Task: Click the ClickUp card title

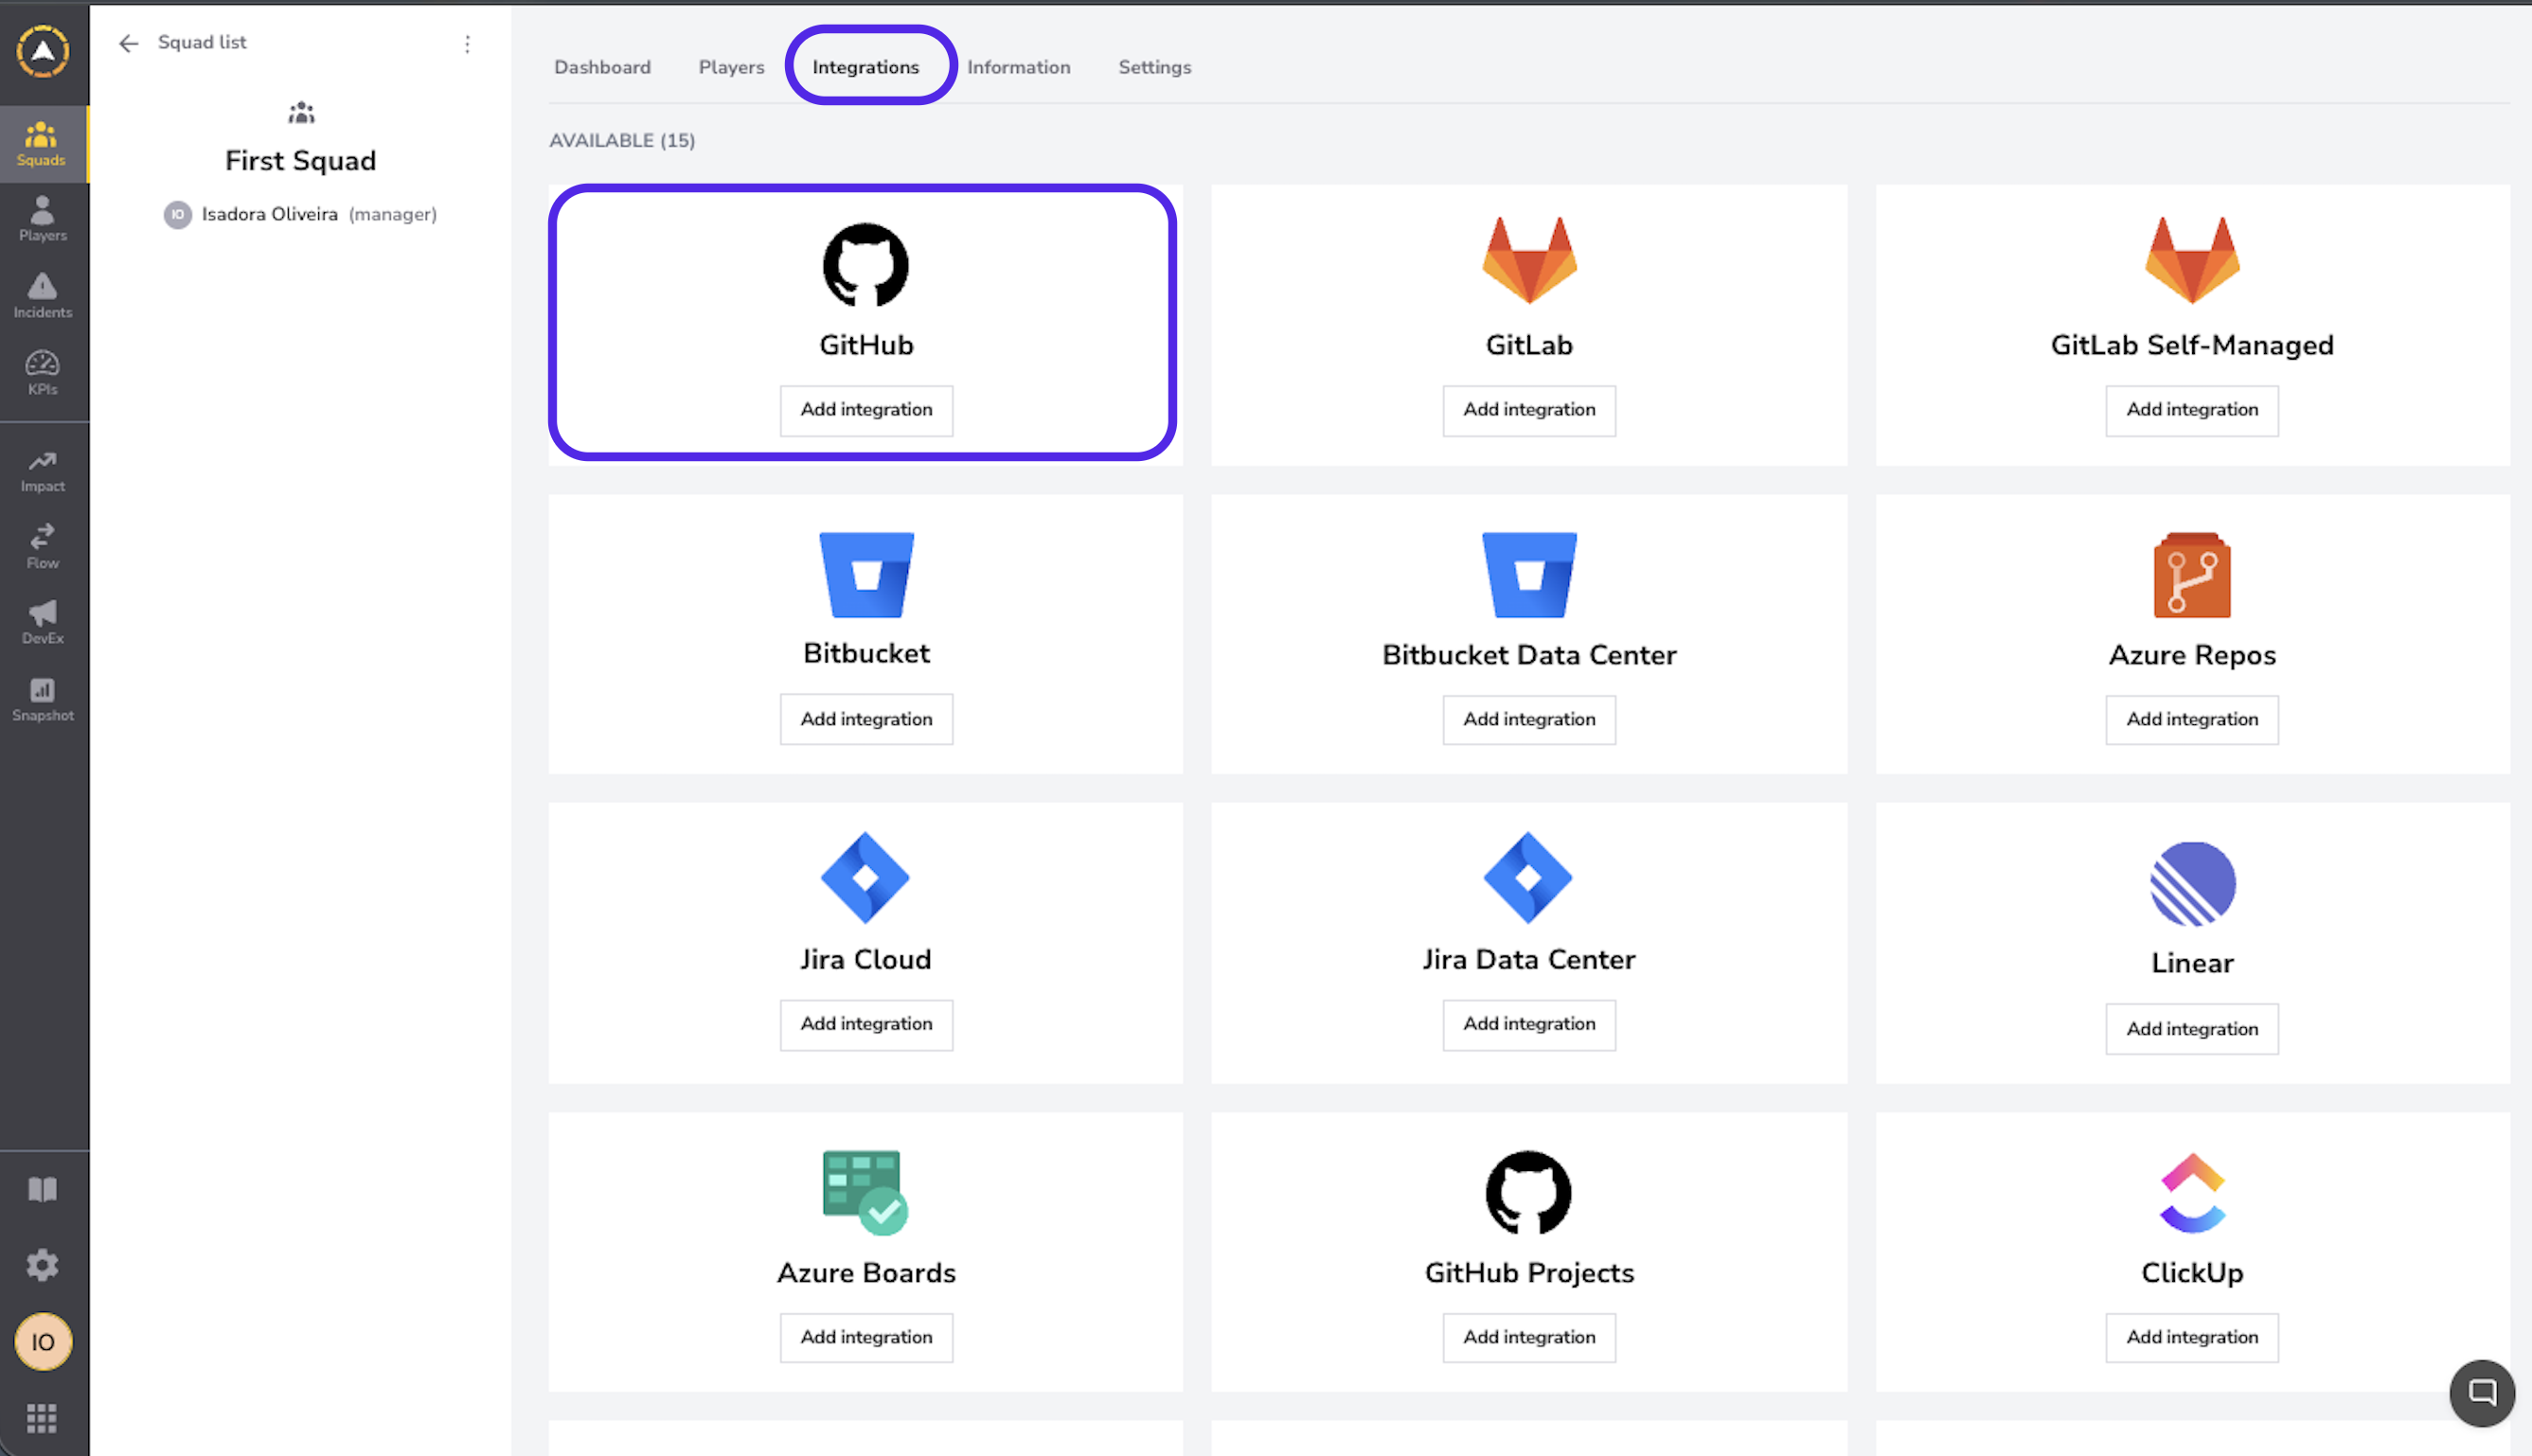Action: [2192, 1273]
